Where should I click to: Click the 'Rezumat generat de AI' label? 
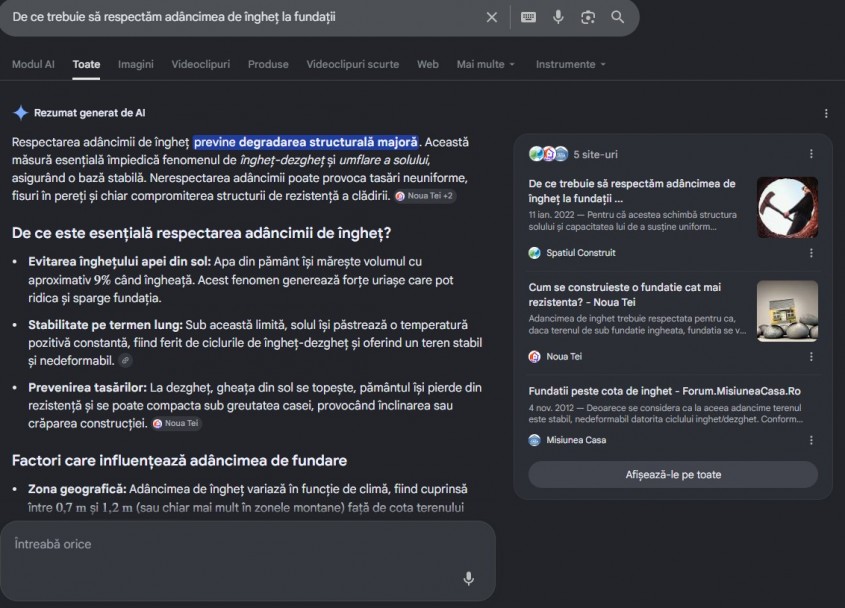point(89,113)
